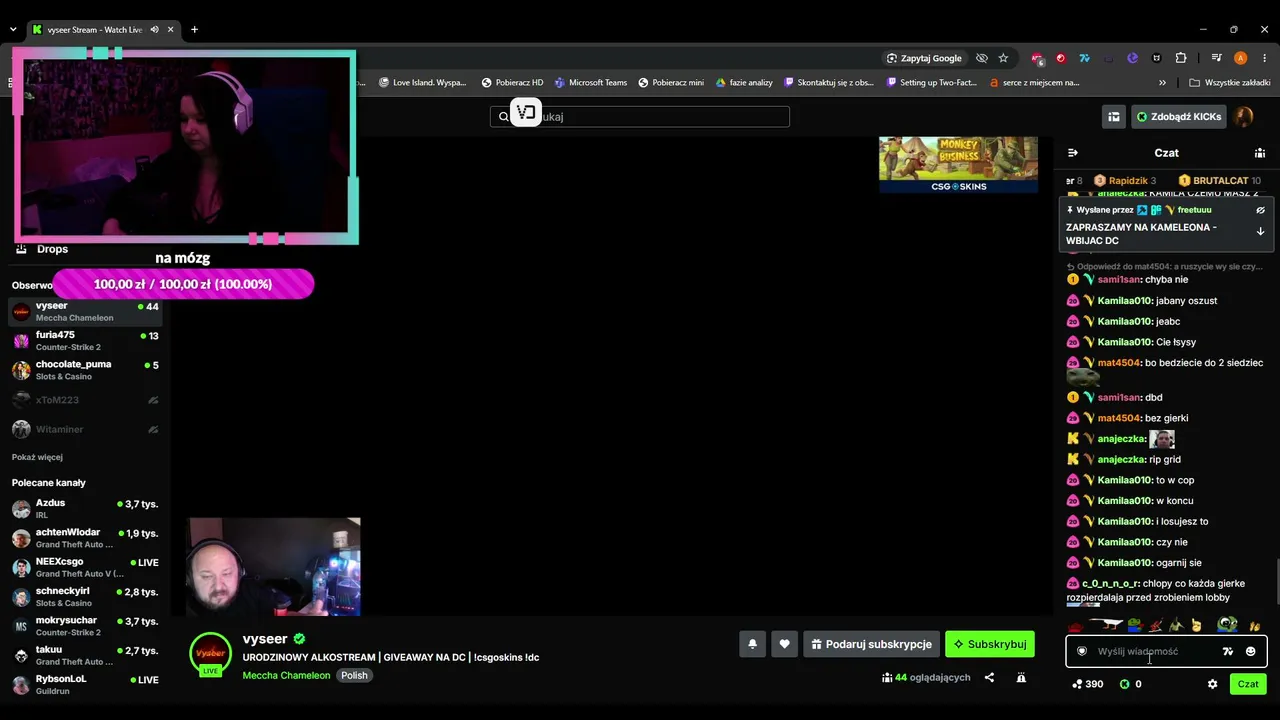Open the media control icon in Chrome toolbar
The height and width of the screenshot is (720, 1280).
[1216, 58]
